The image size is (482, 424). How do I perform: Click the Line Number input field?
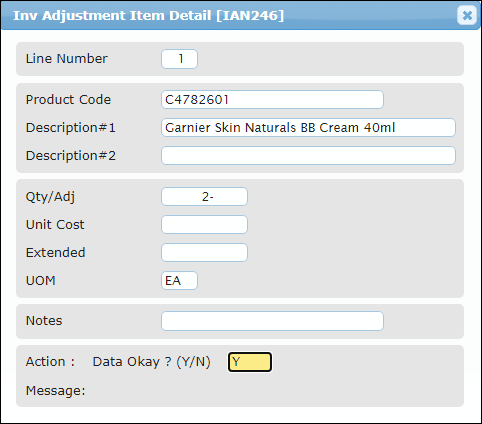[x=179, y=59]
